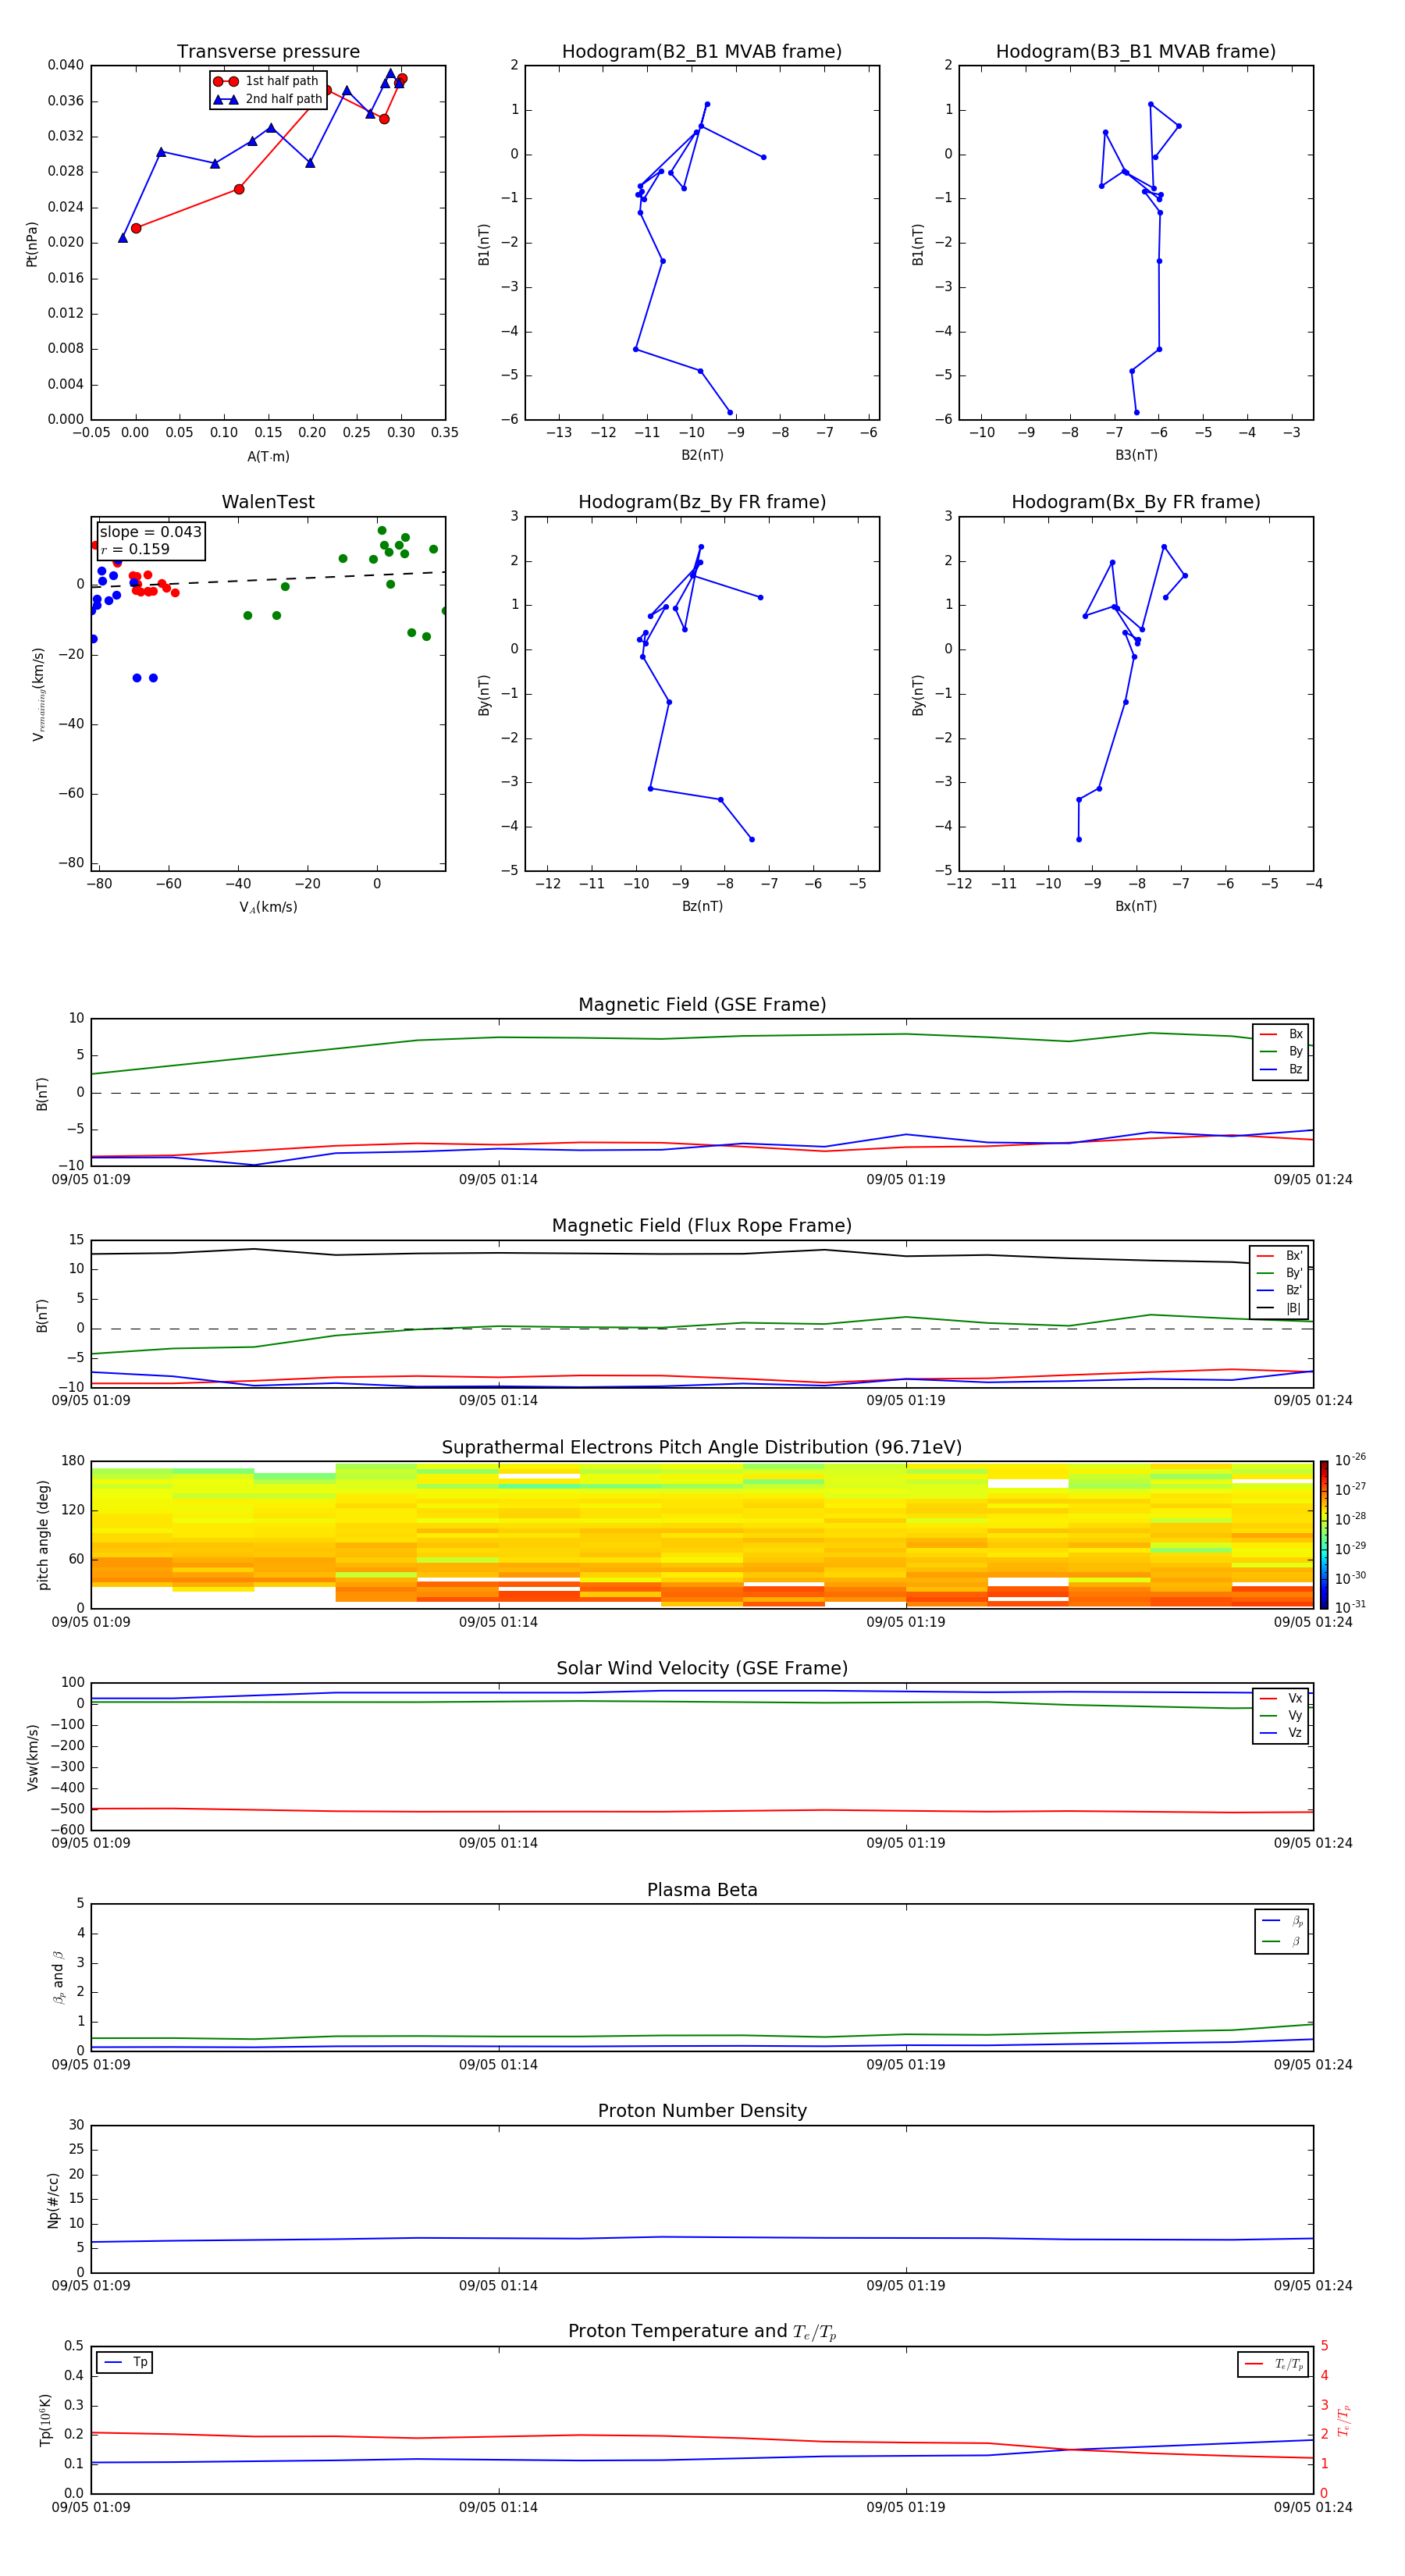Click the "Pt(nPa)" y-axis label
The image size is (1405, 2576).
(x=32, y=244)
